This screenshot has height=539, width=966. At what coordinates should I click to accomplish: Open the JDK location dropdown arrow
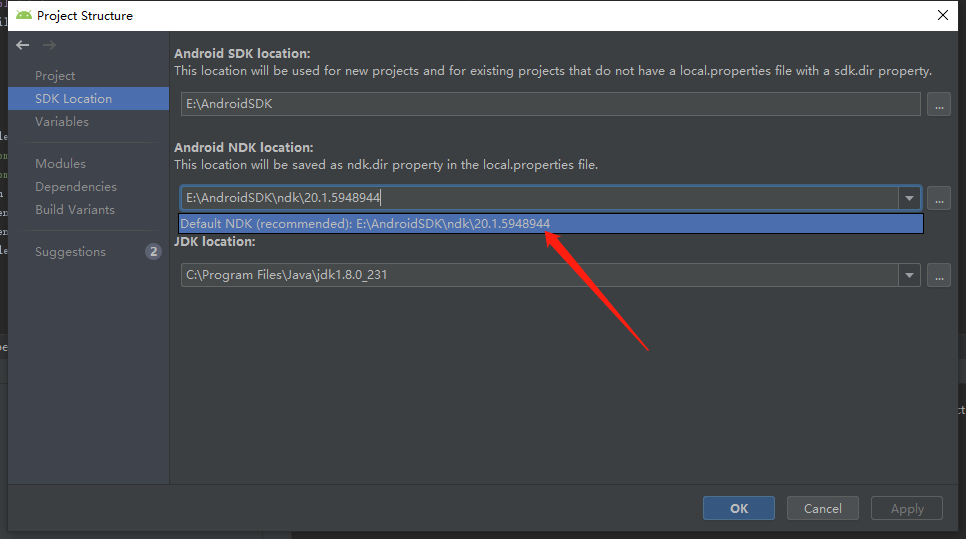[x=909, y=275]
